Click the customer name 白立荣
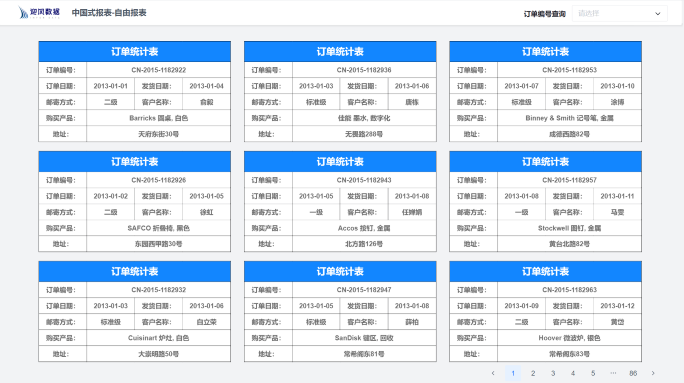Screen dimensions: 684x383 click(207, 322)
